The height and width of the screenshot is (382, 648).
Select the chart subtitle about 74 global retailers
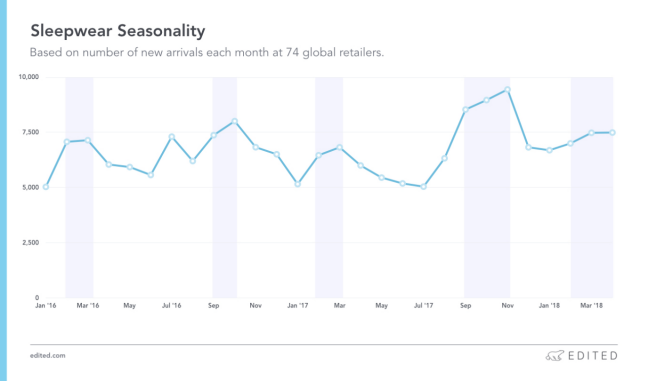[x=207, y=53]
